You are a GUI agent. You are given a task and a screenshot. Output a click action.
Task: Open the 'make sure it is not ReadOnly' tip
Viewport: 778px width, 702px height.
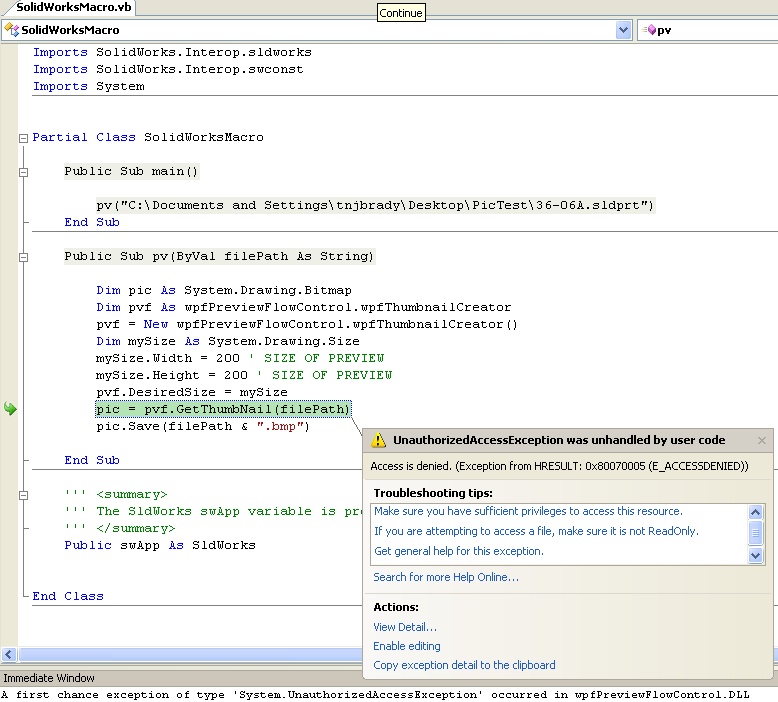(536, 531)
